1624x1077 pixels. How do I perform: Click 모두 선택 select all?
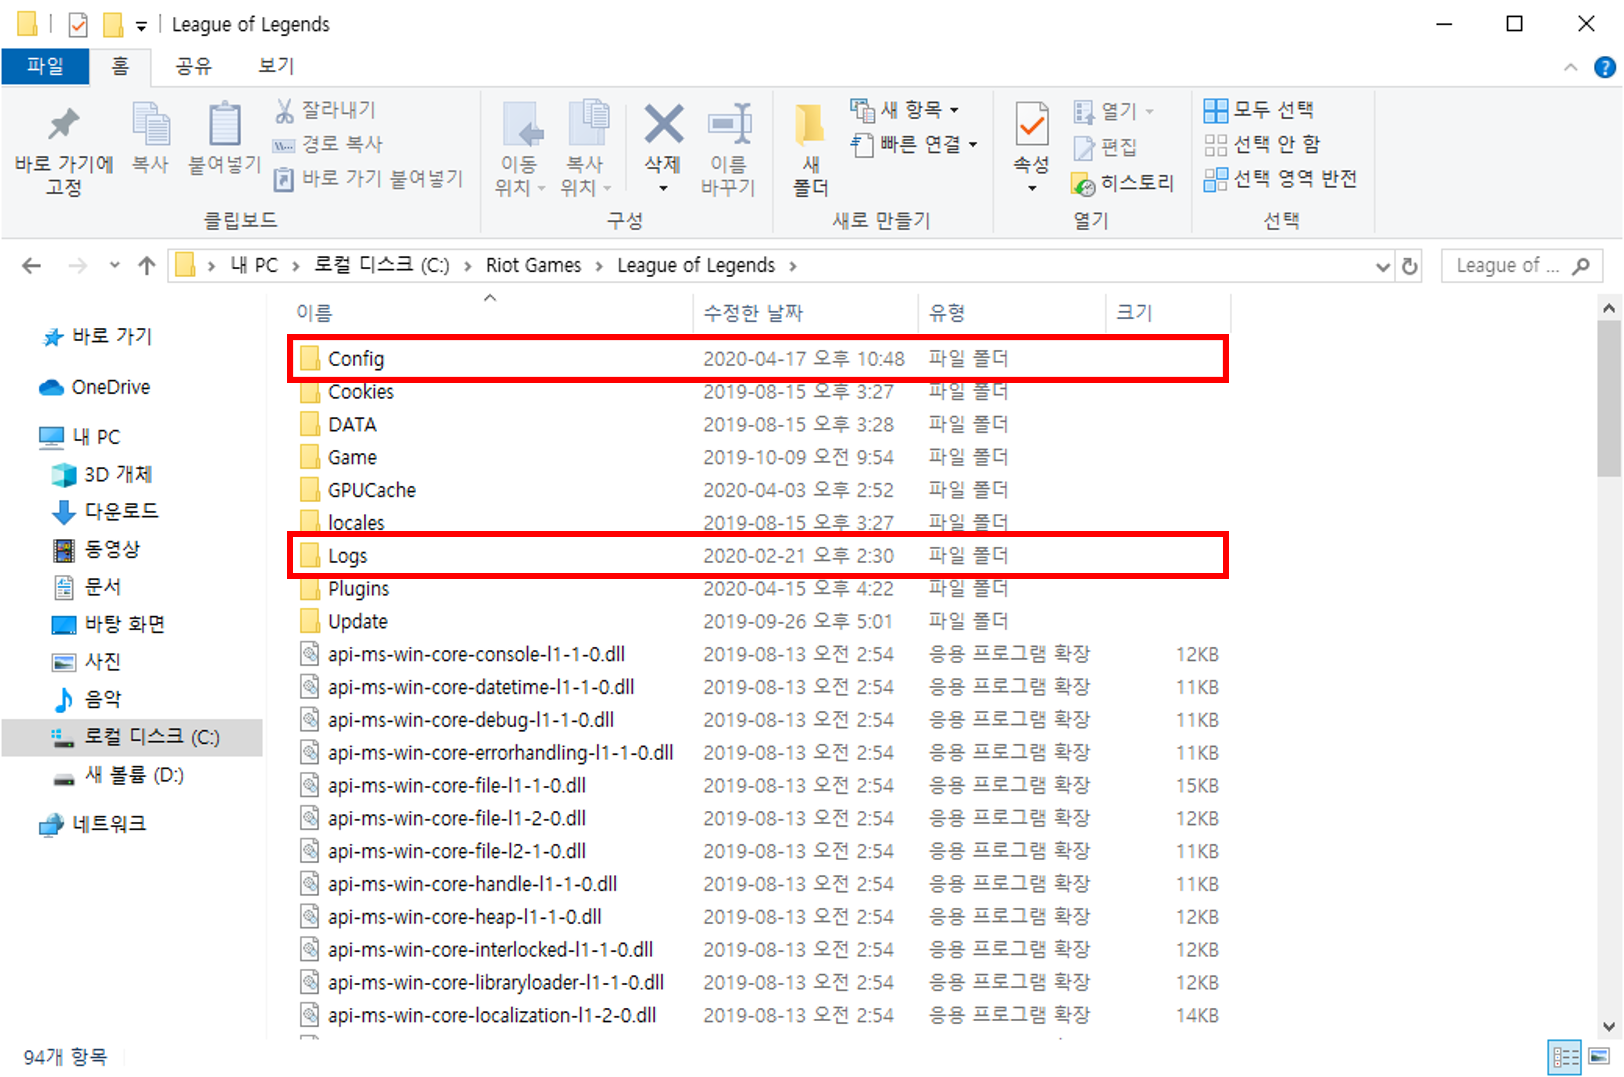(x=1259, y=110)
